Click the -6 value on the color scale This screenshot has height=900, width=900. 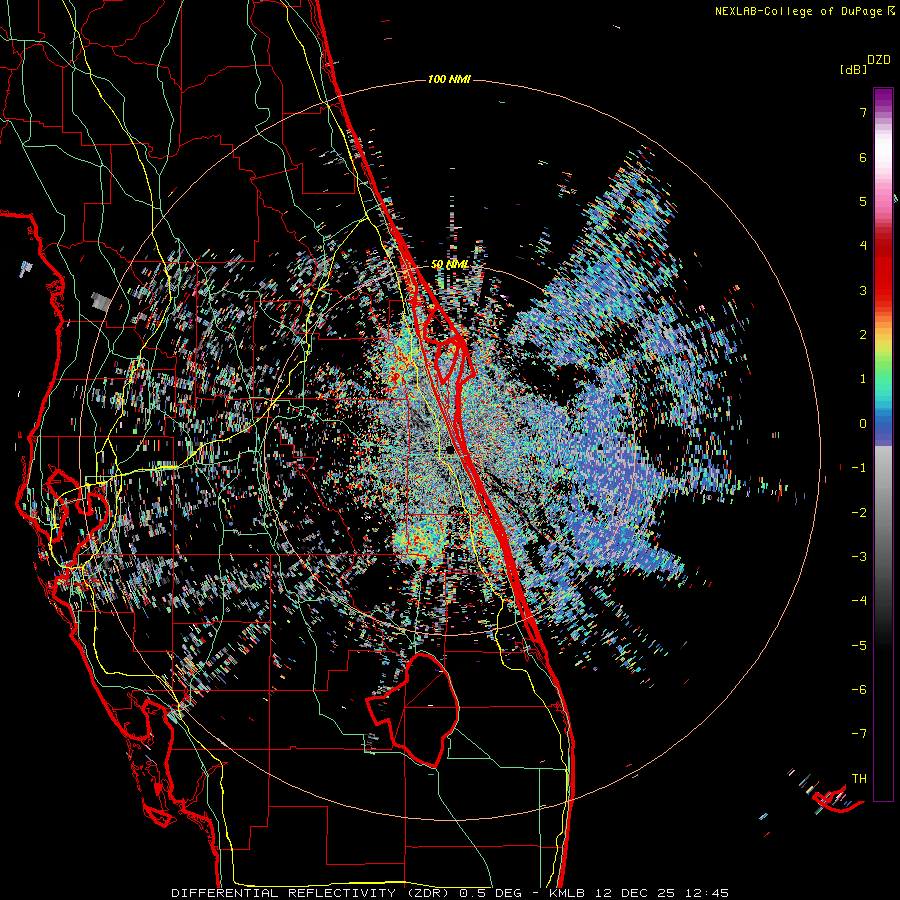[859, 690]
